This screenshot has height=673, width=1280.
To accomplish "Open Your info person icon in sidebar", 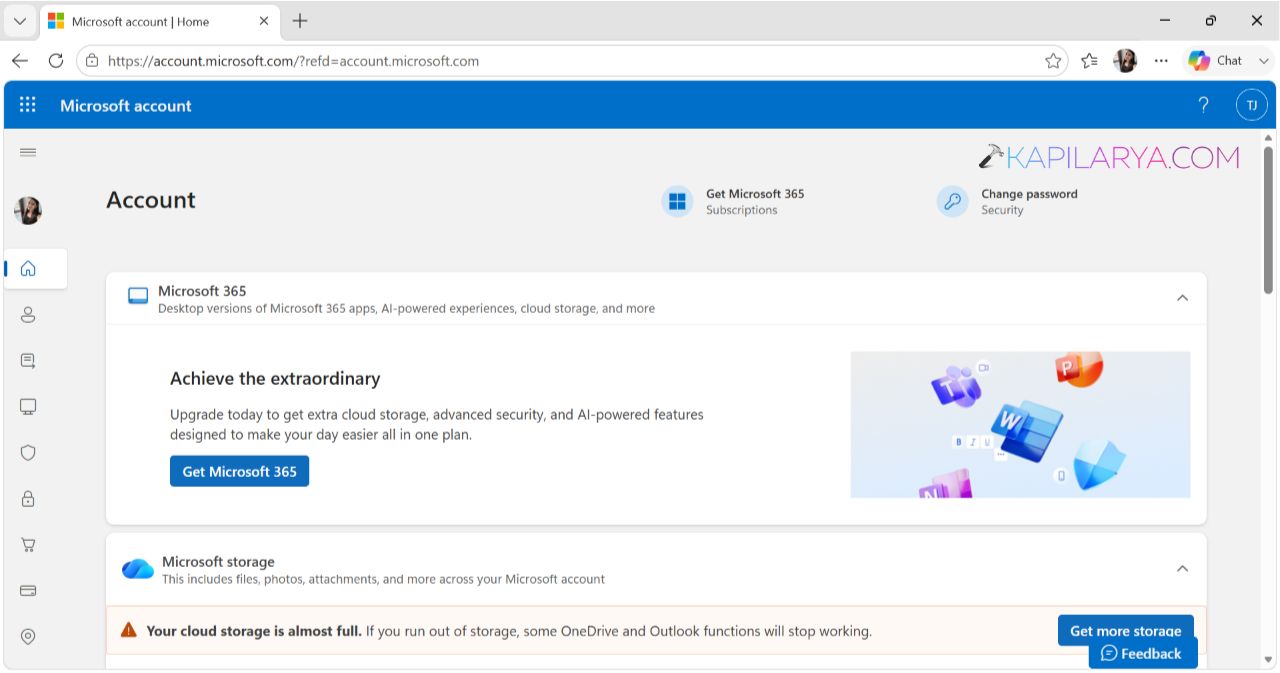I will point(28,315).
